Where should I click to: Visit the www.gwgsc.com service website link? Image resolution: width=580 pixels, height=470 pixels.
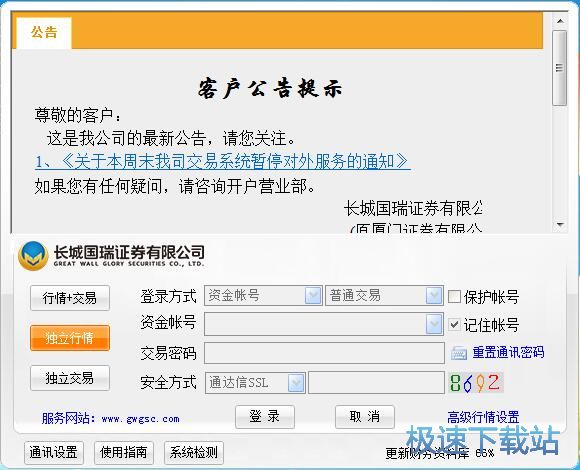pos(141,419)
